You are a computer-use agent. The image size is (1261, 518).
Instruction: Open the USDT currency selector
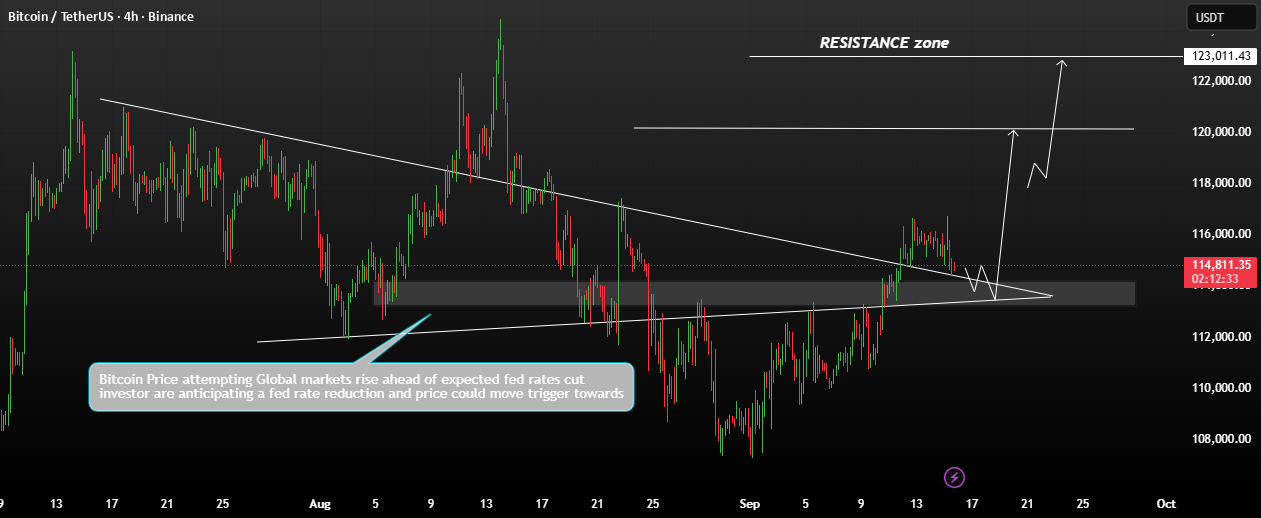(1221, 16)
